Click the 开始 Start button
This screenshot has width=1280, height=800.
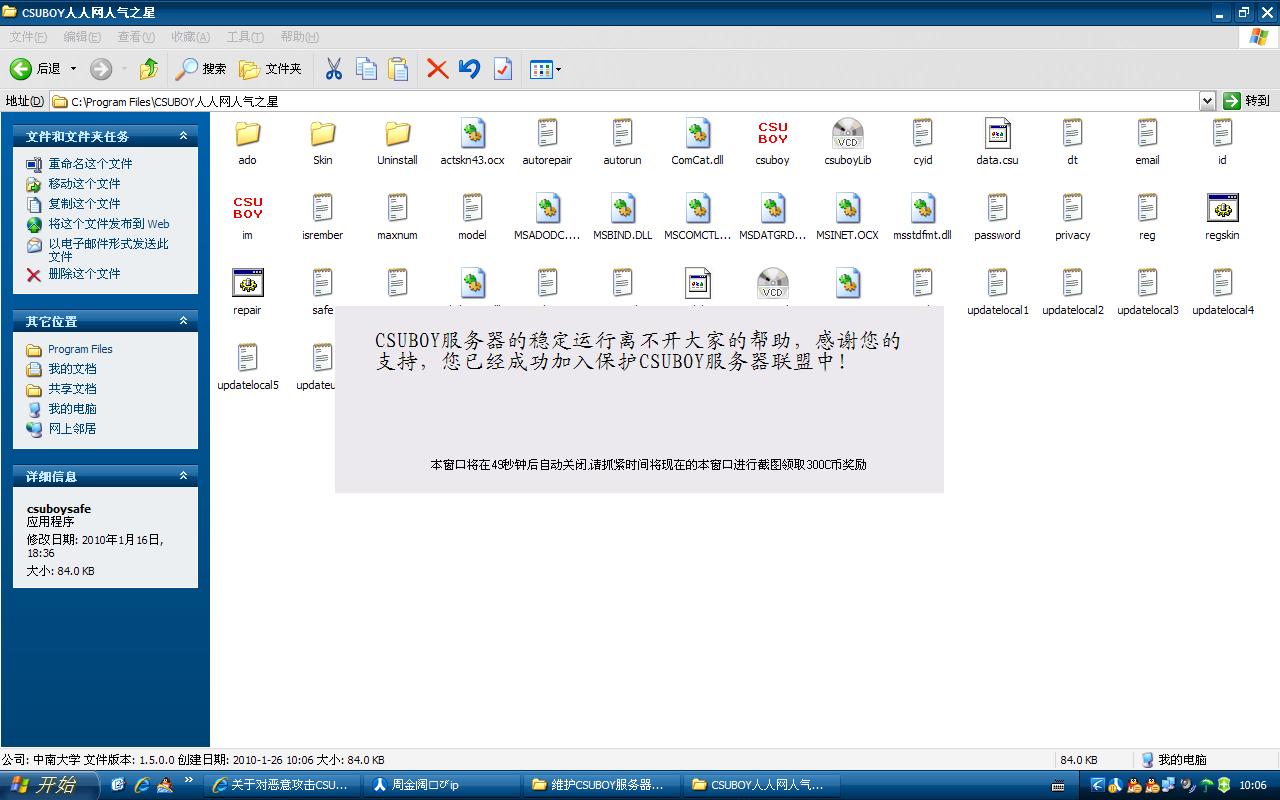pos(49,786)
